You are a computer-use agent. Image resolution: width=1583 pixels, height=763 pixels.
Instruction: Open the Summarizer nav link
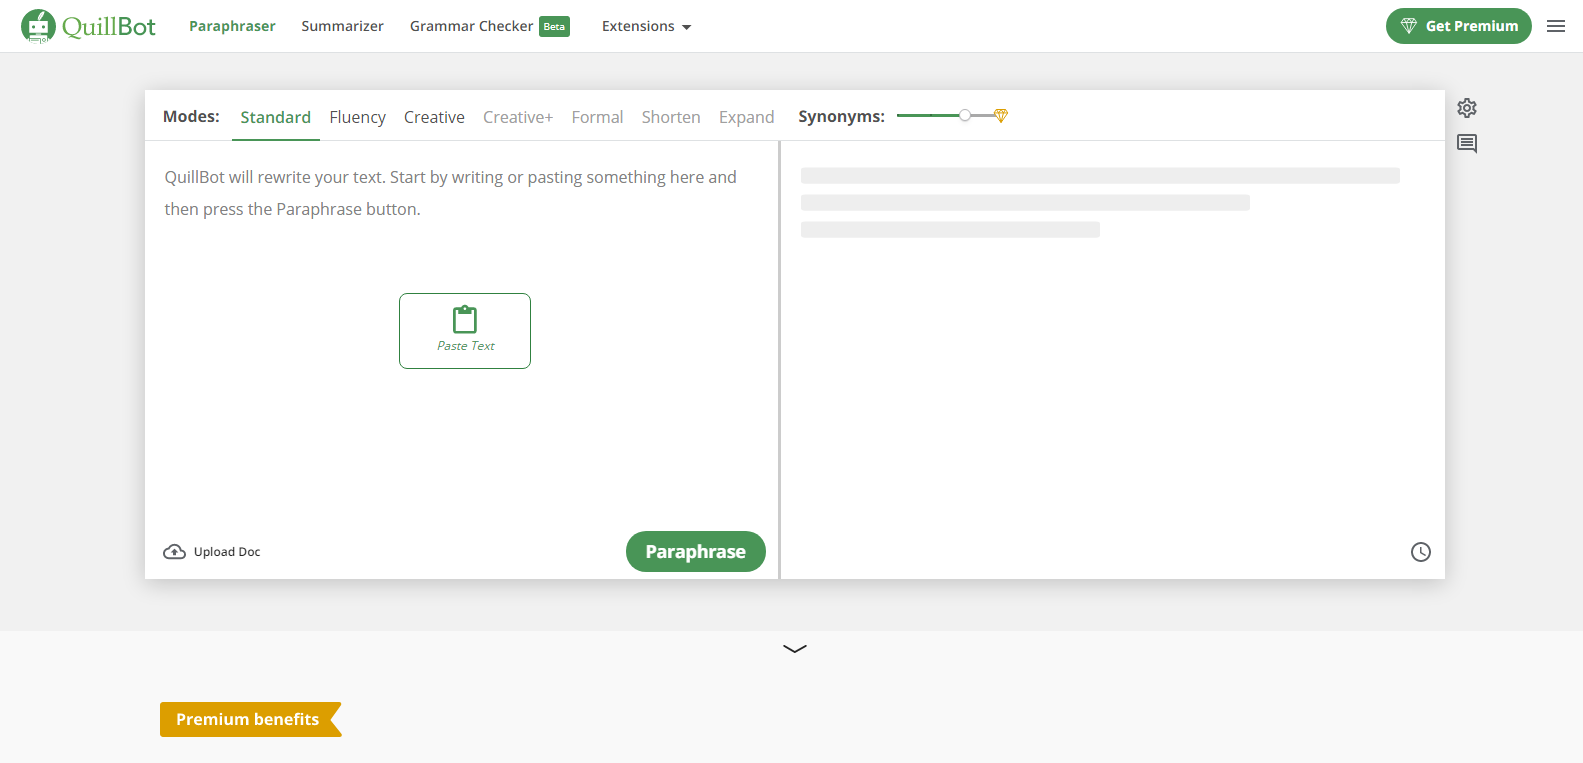click(342, 26)
